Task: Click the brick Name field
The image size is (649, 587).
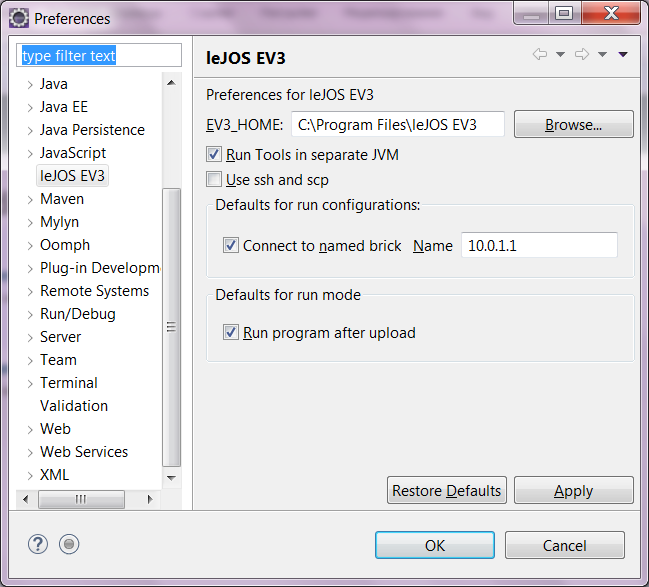Action: (x=539, y=245)
